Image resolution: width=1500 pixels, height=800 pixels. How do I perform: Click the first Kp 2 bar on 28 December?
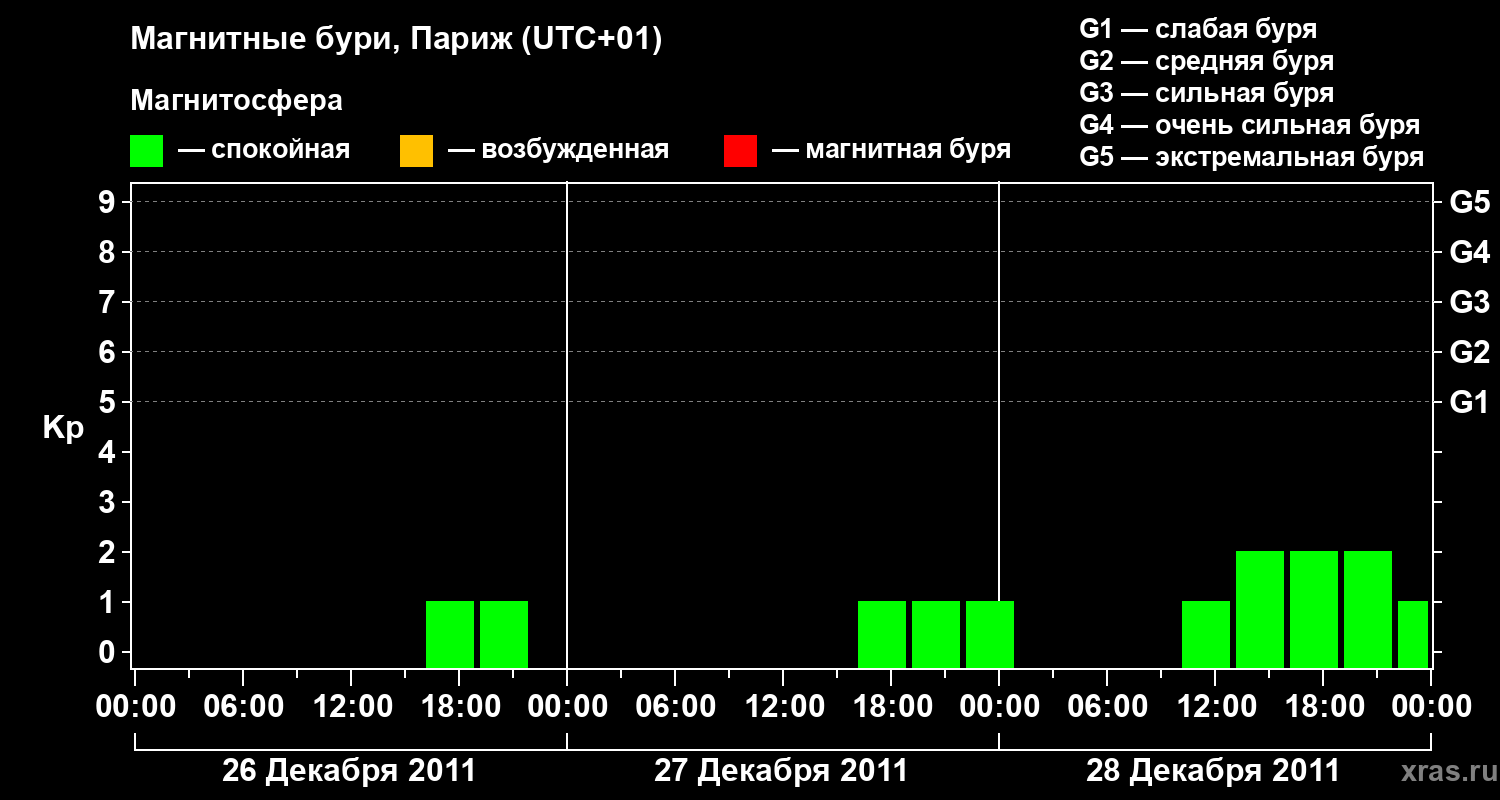1260,609
